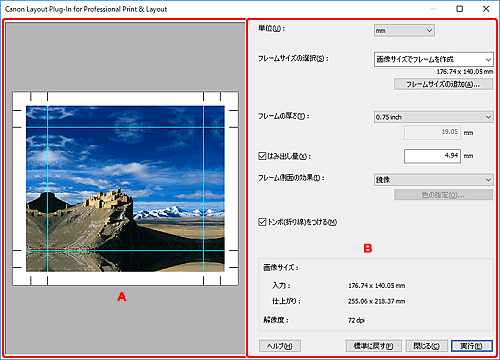The height and width of the screenshot is (360, 500).
Task: Click the disabled 19.05 mm thickness field
Action: pos(432,132)
